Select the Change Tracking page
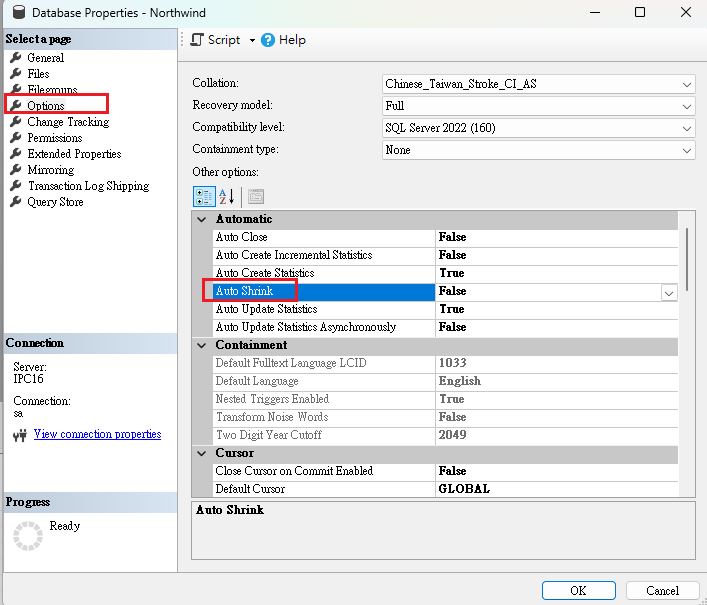 click(x=68, y=122)
